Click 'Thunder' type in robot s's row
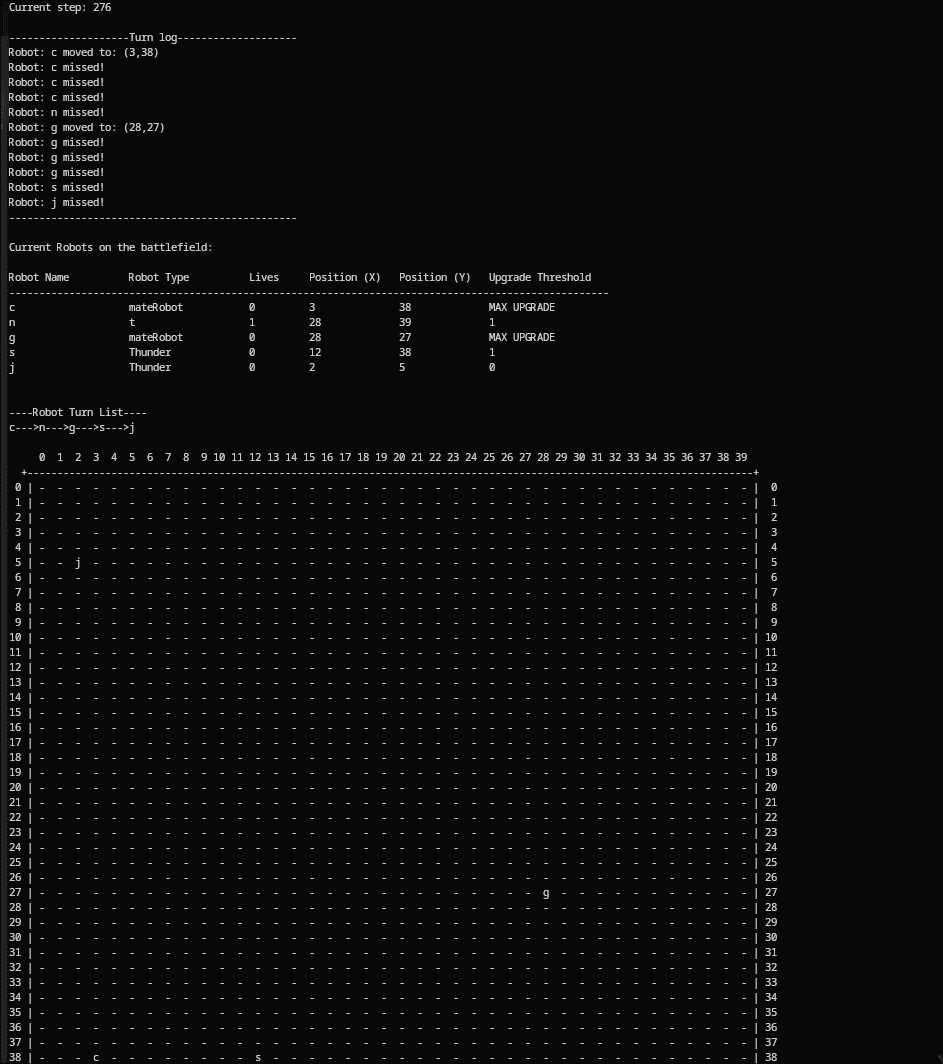943x1064 pixels. [149, 352]
